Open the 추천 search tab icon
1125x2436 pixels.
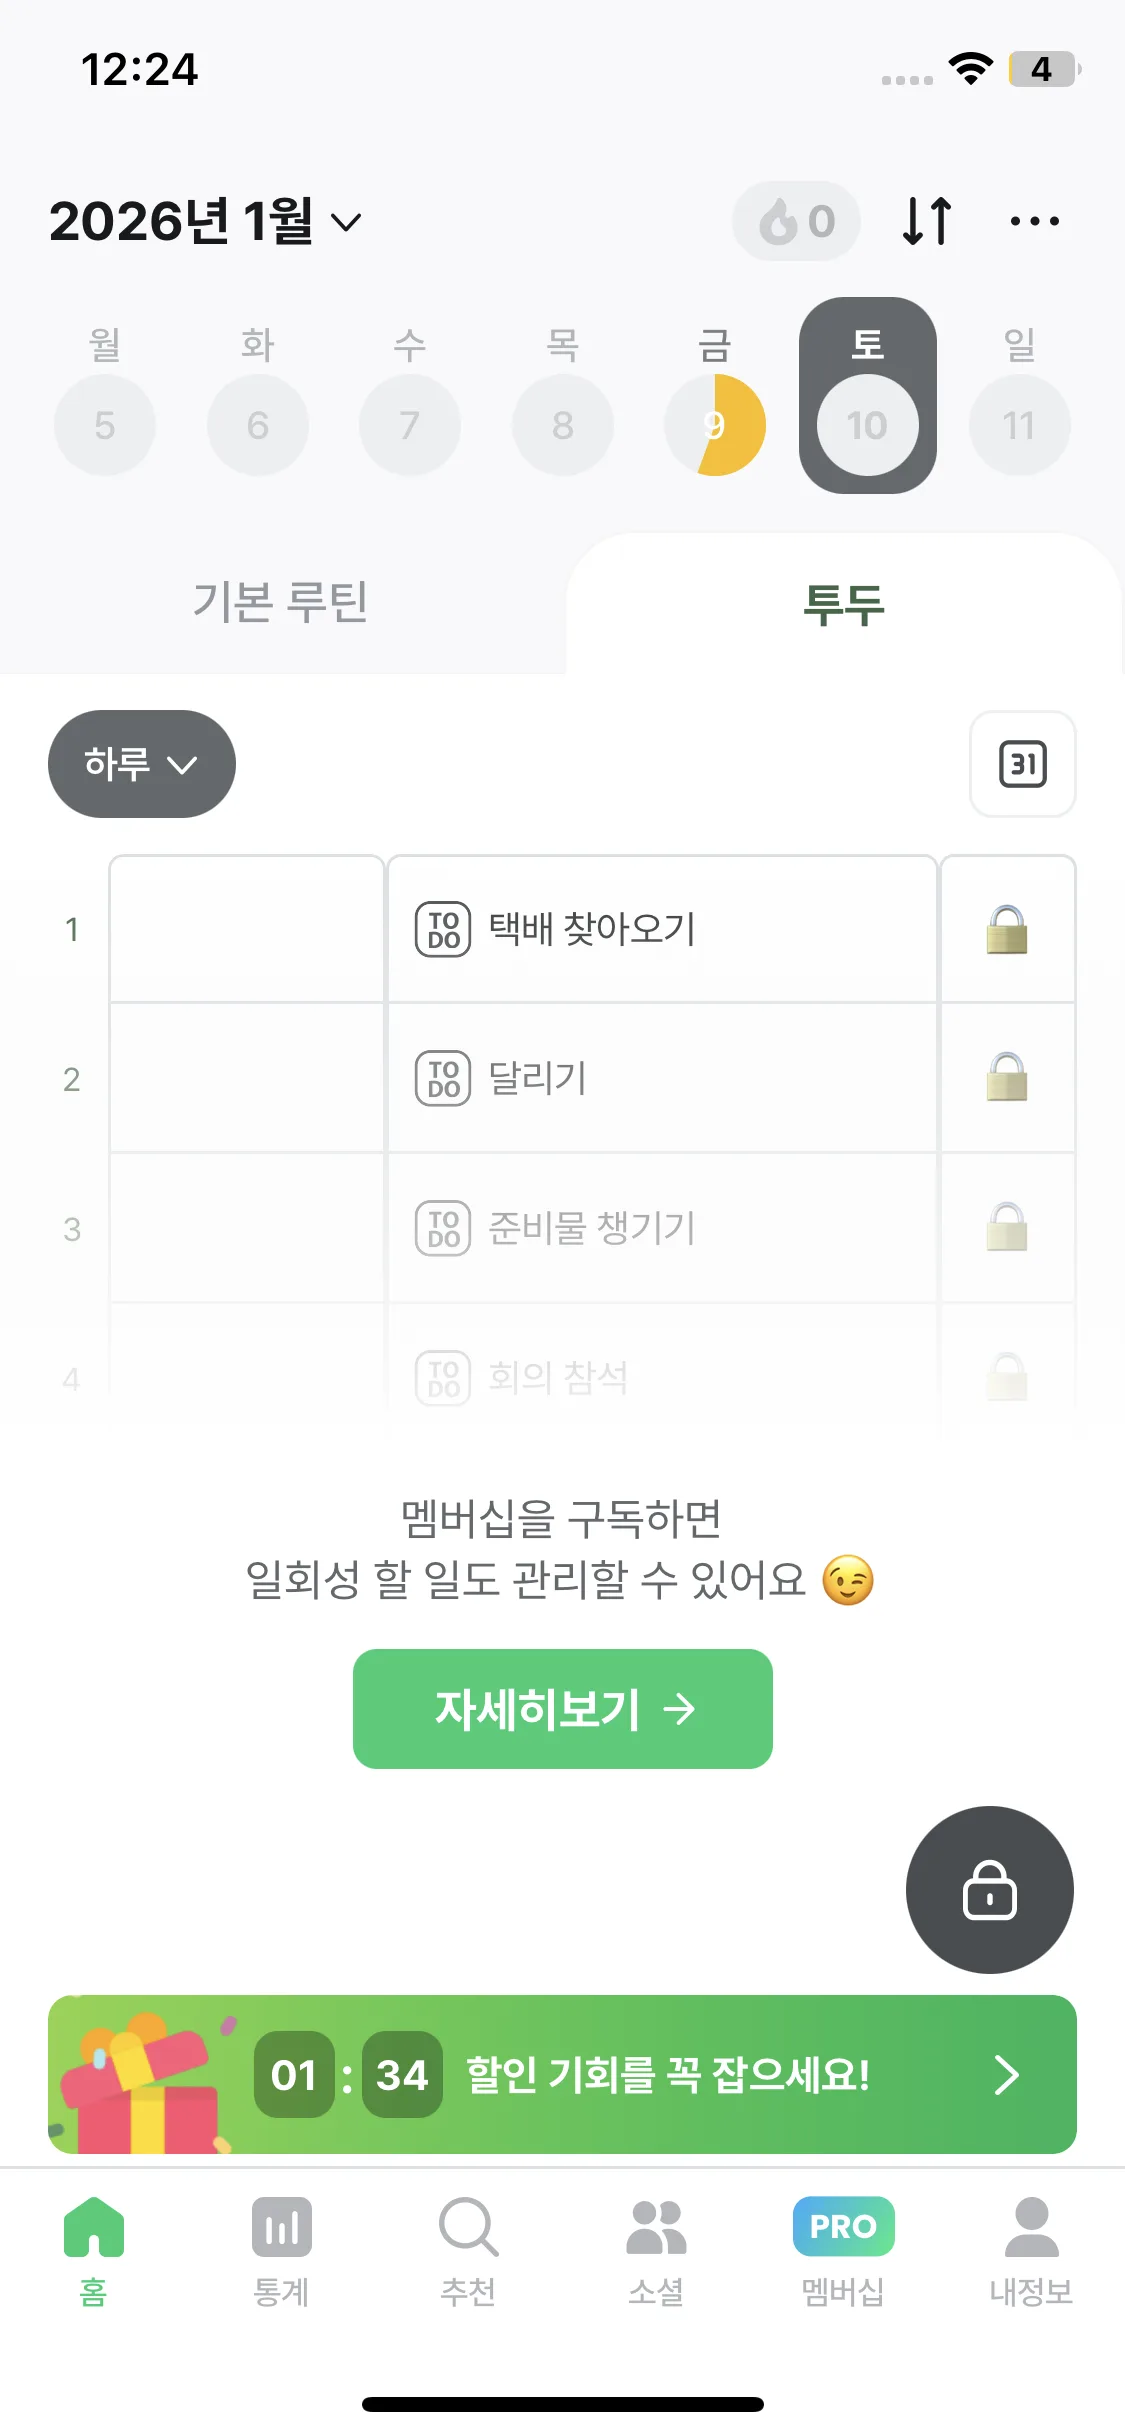click(x=468, y=2227)
